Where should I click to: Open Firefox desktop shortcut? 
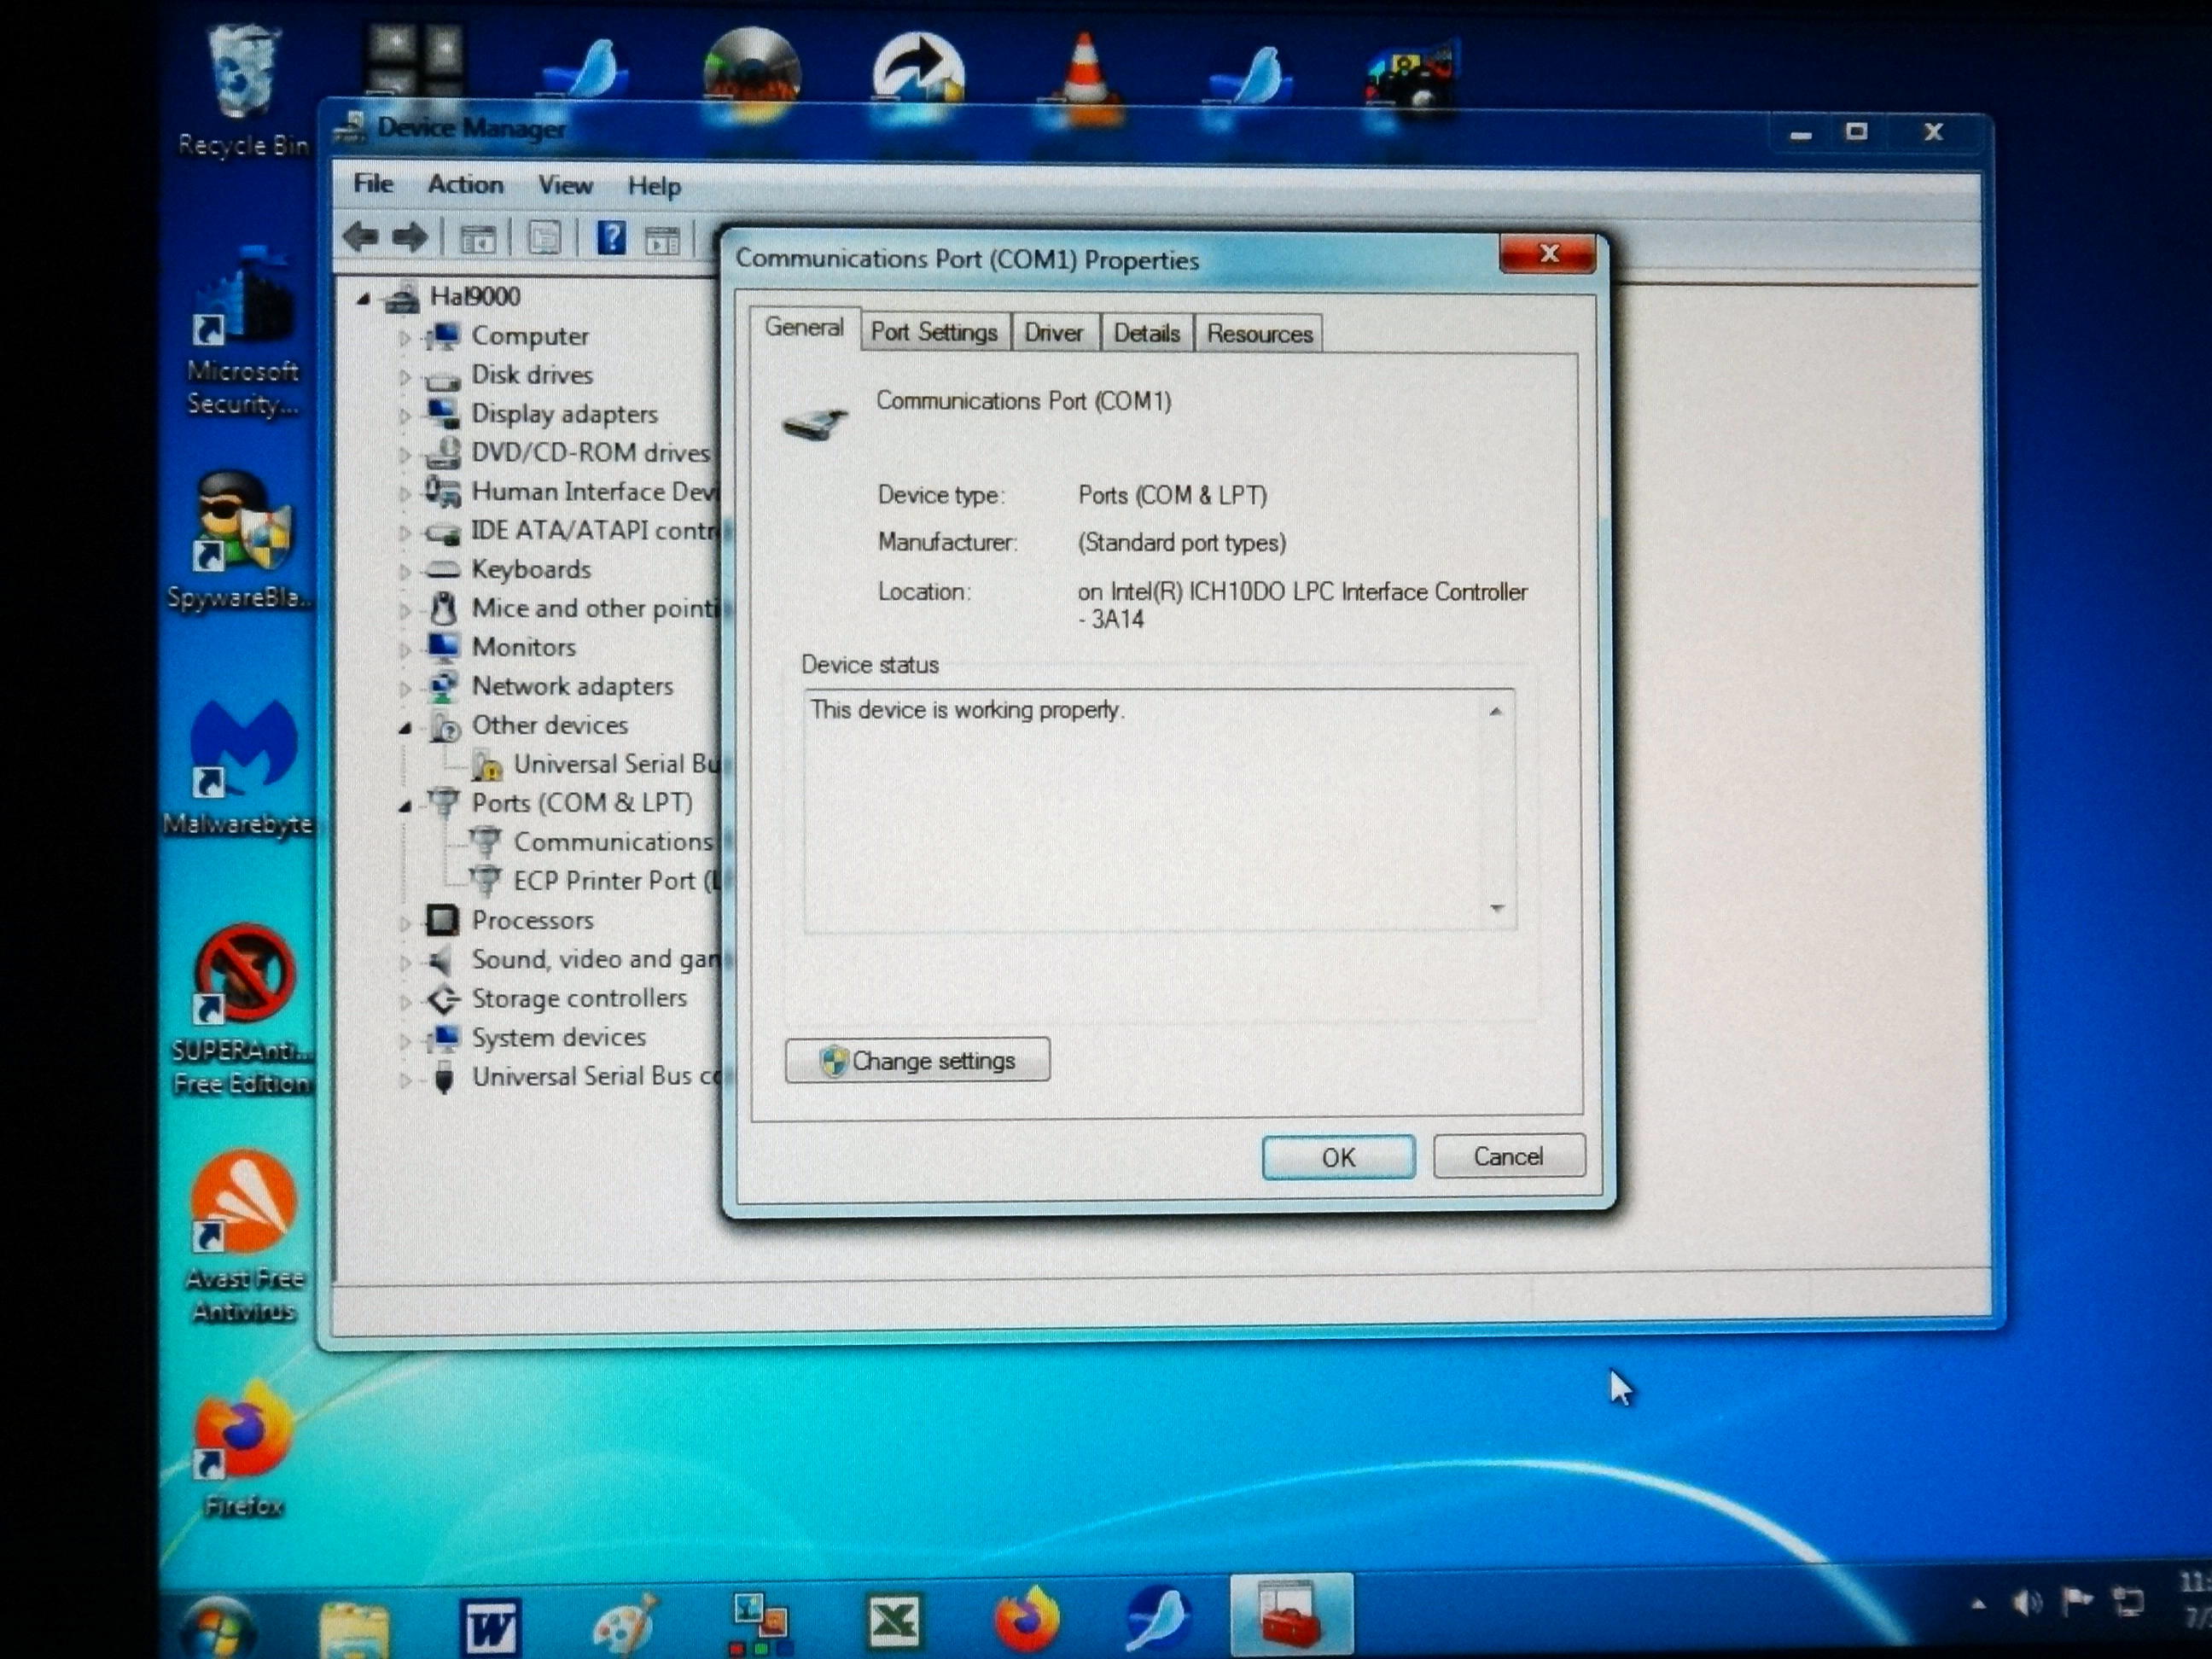click(243, 1448)
